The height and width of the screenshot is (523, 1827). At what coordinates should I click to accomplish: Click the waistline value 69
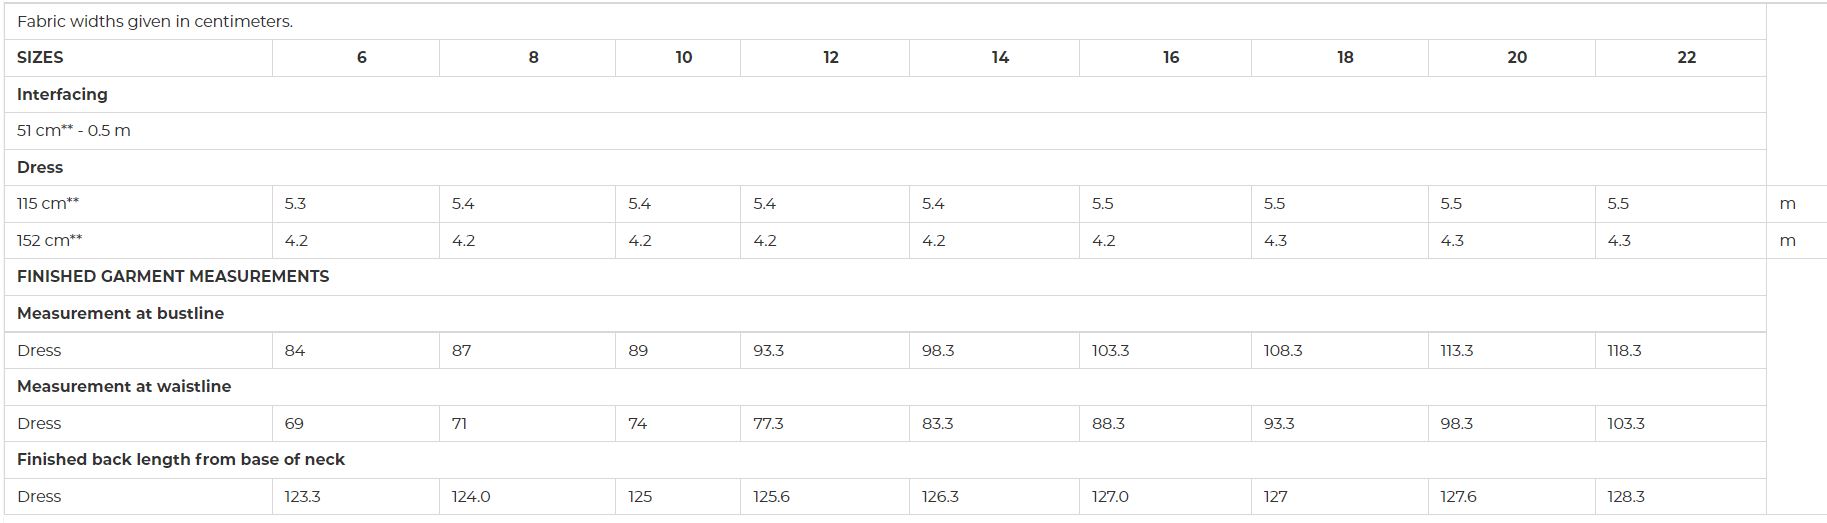pos(294,424)
